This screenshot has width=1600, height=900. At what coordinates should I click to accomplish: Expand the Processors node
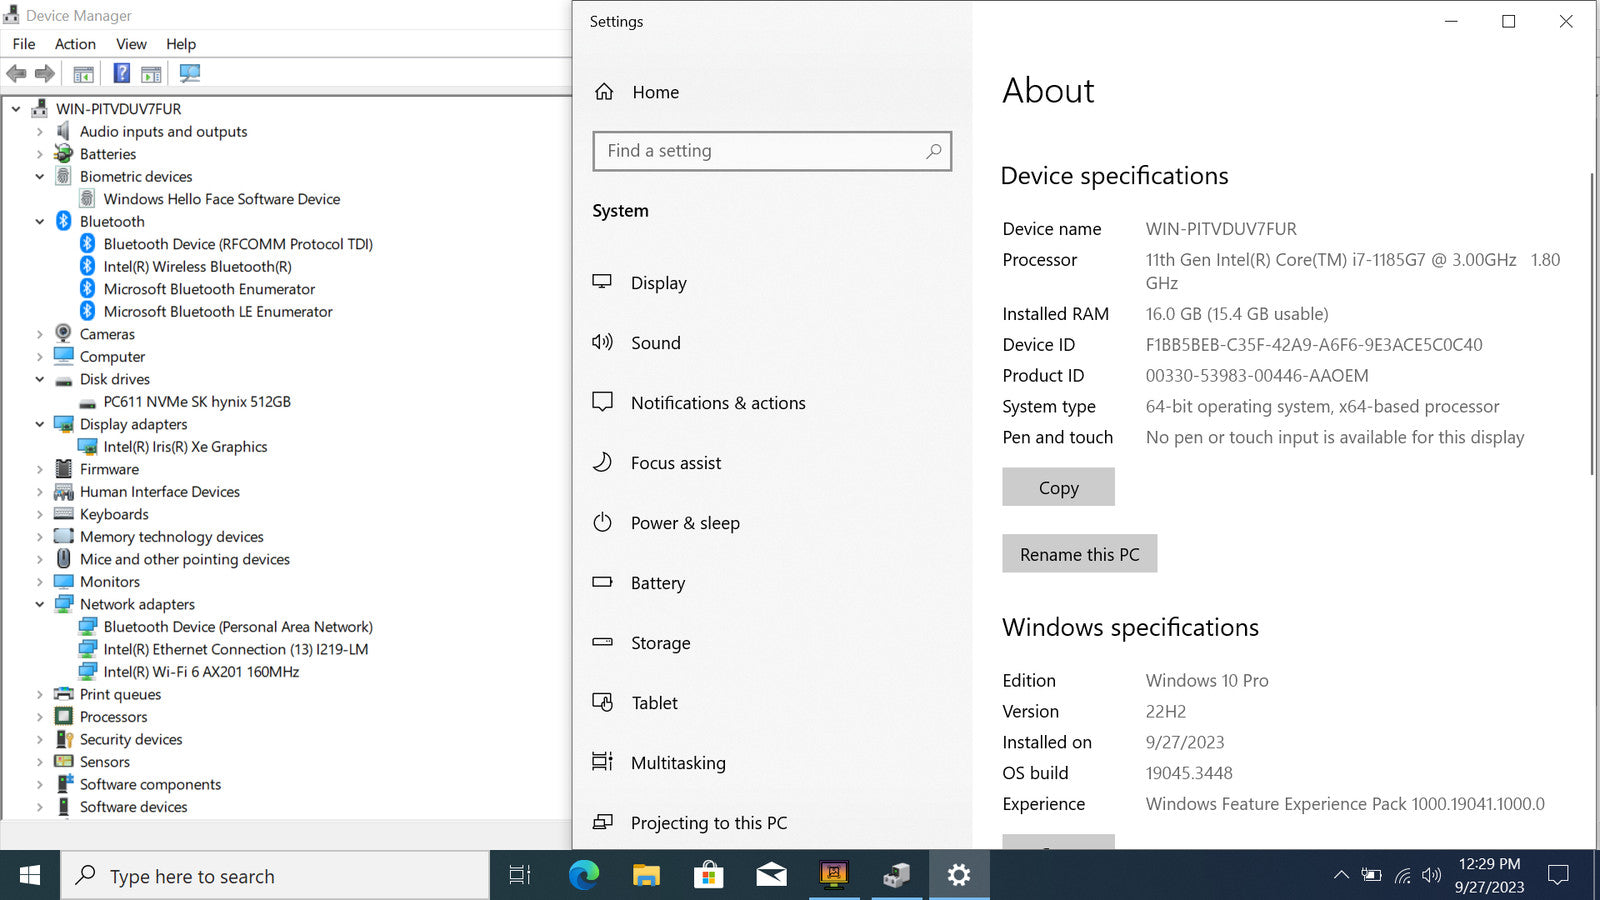(40, 717)
